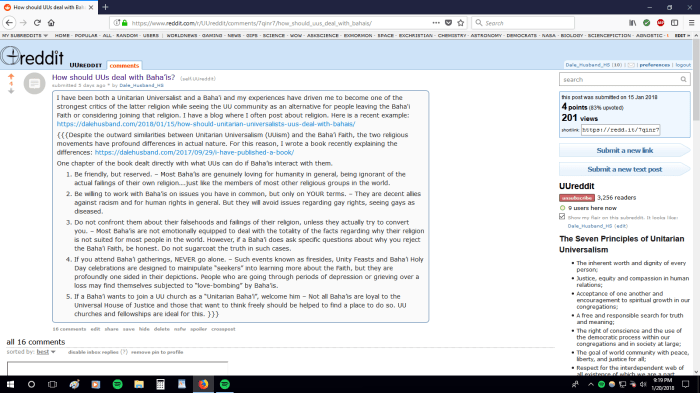The height and width of the screenshot is (393, 700).
Task: Click the reddit search magnifier icon
Action: 683,79
